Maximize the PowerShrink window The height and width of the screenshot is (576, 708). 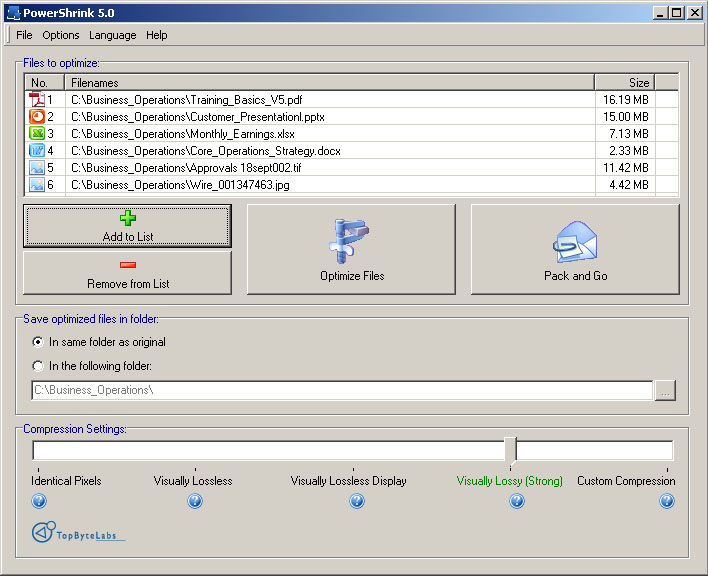(x=676, y=13)
